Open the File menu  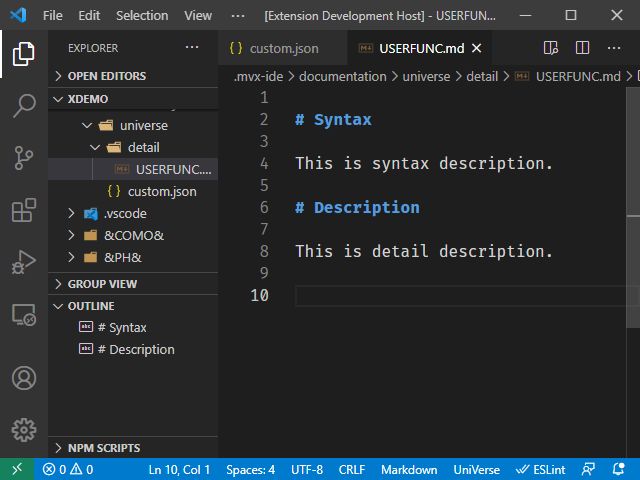tap(53, 16)
